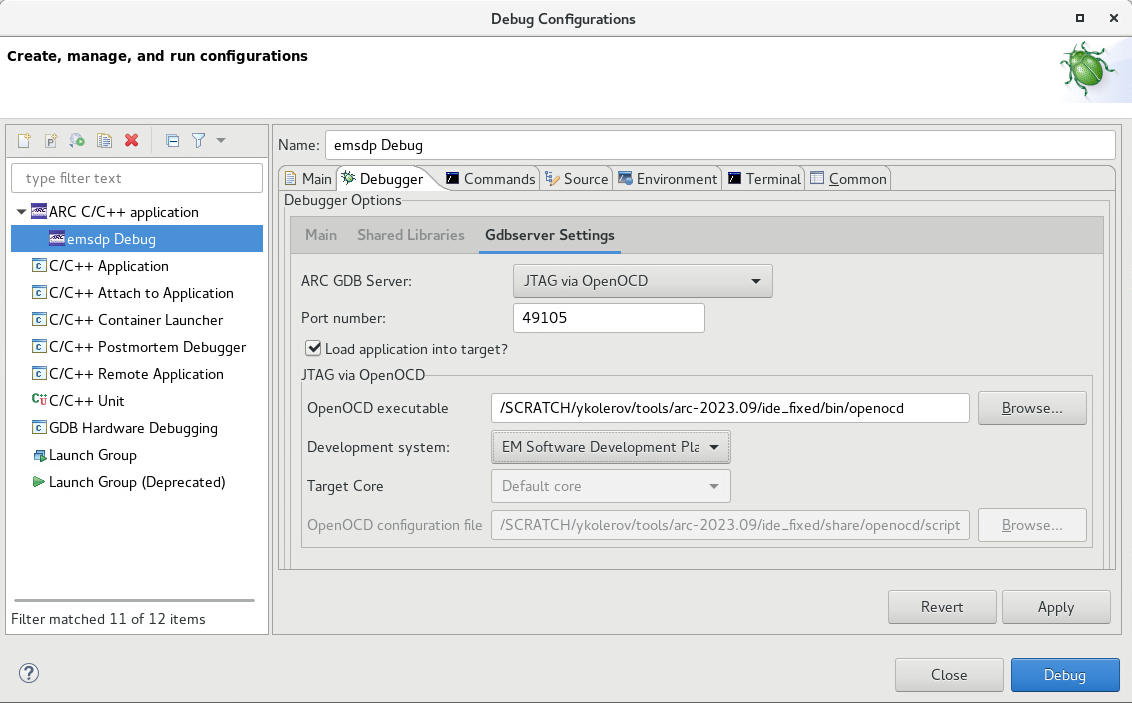Viewport: 1132px width, 703px height.
Task: Open the toolbar view menu arrow
Action: pyautogui.click(x=220, y=140)
